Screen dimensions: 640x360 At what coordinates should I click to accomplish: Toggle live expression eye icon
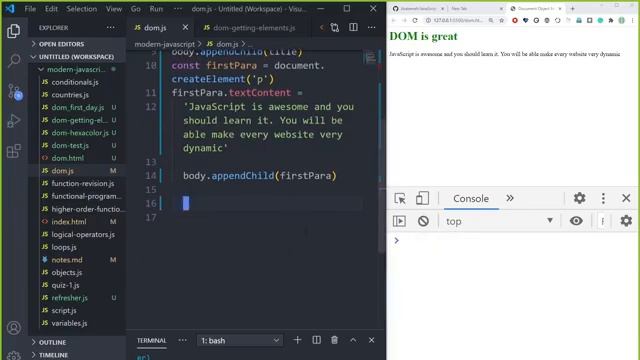point(576,221)
